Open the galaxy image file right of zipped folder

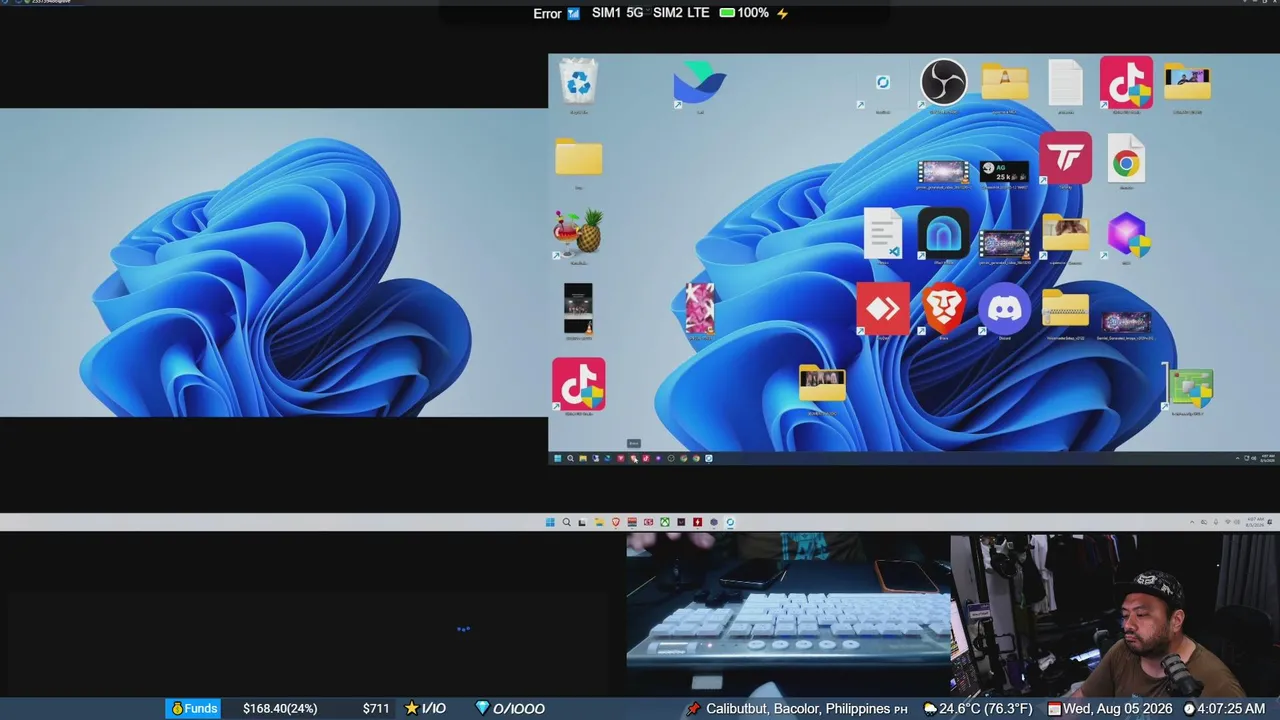(x=1126, y=322)
